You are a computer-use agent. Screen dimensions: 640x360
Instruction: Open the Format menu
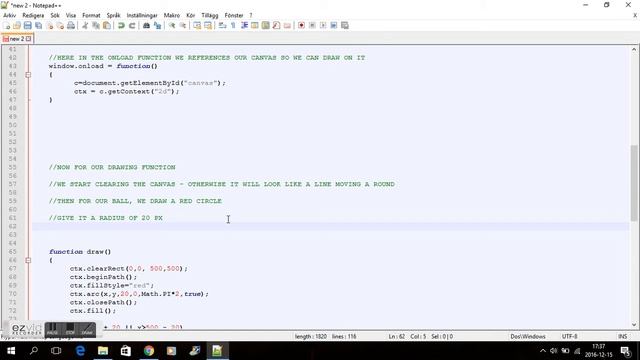click(x=91, y=15)
